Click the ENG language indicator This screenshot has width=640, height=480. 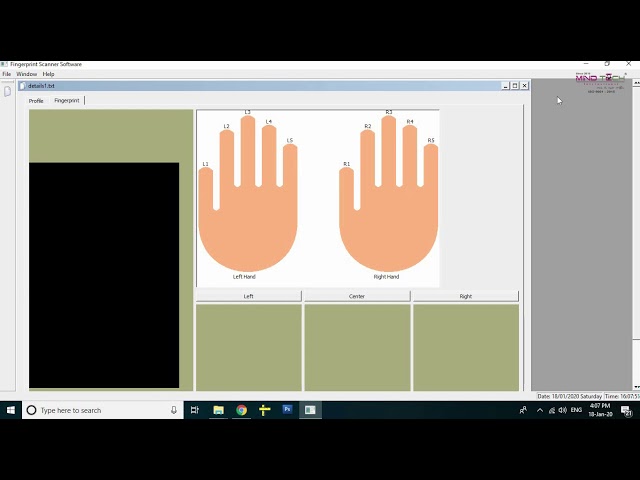pyautogui.click(x=576, y=410)
